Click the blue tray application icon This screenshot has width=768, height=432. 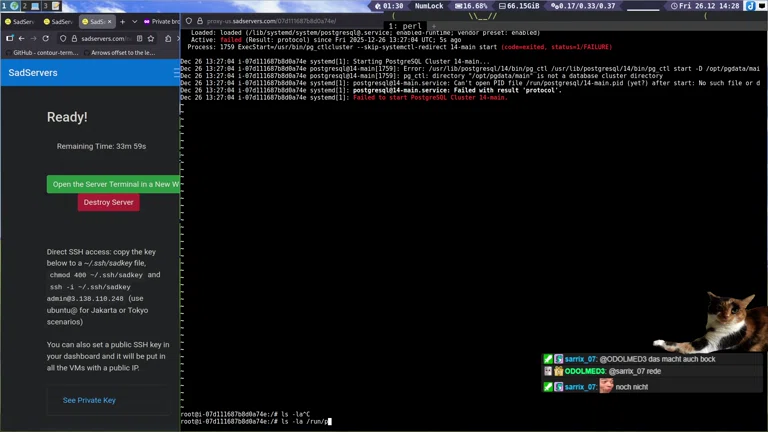(750, 6)
